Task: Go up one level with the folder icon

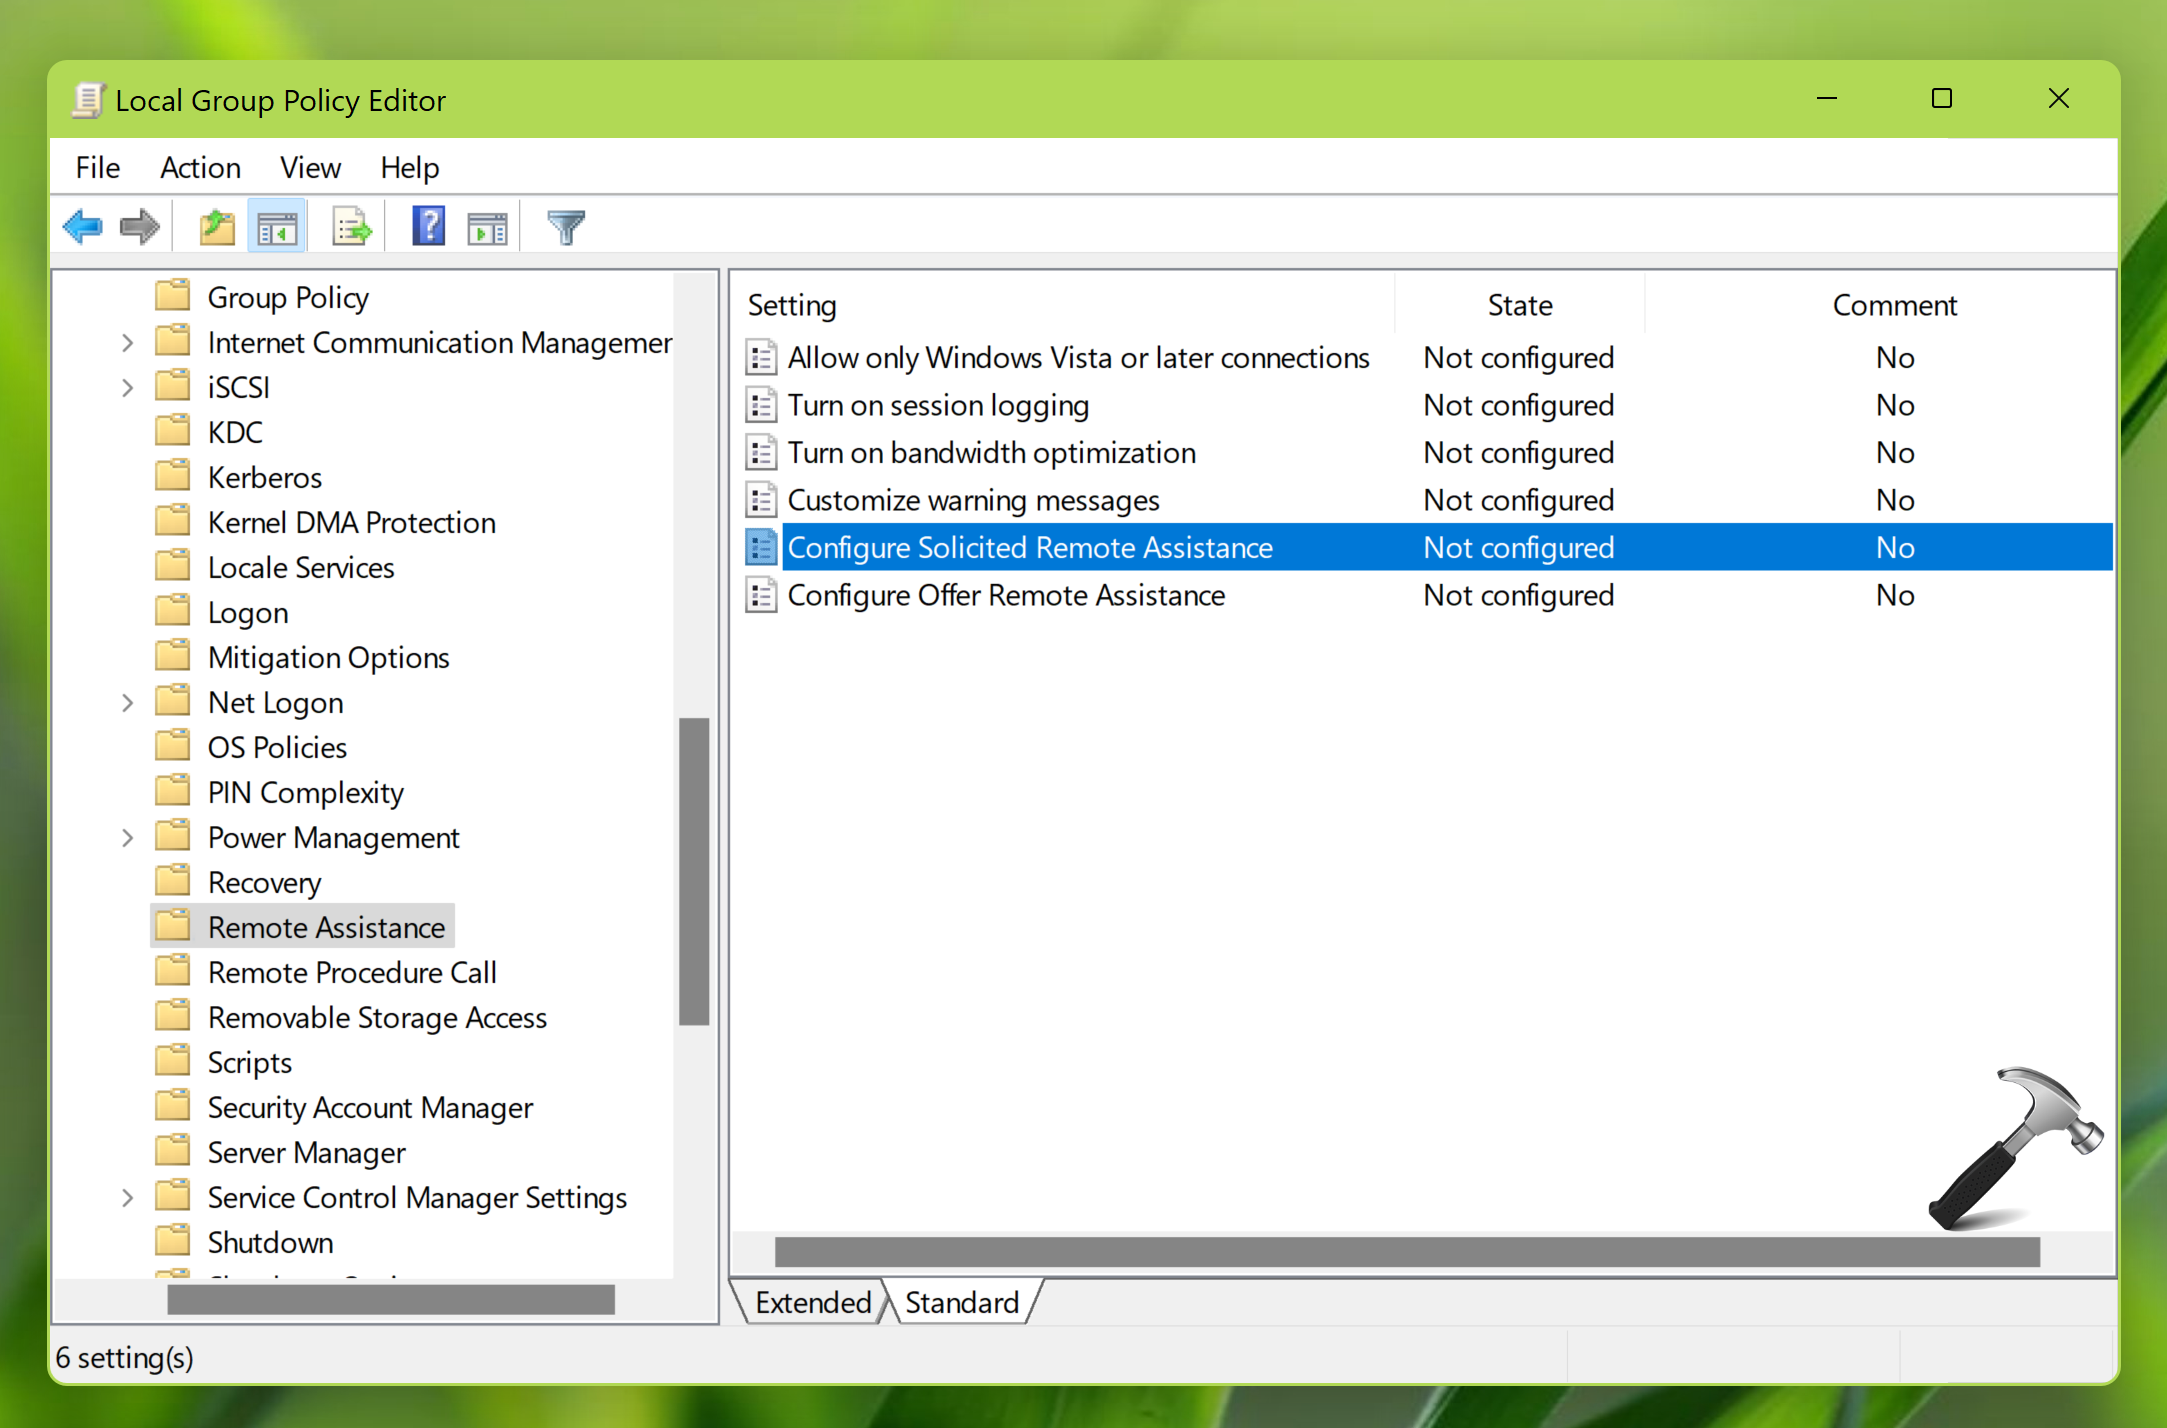Action: point(215,226)
